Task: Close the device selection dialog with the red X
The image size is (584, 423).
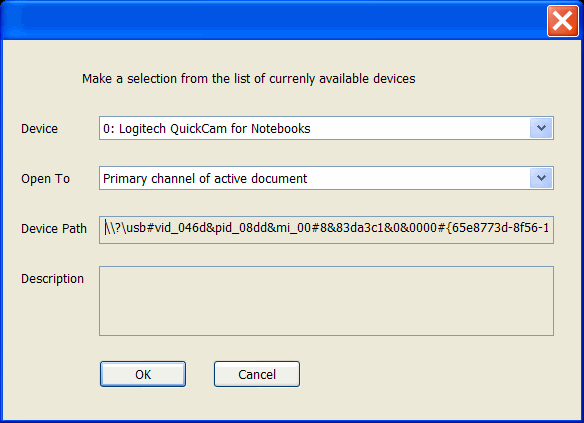Action: [x=562, y=20]
